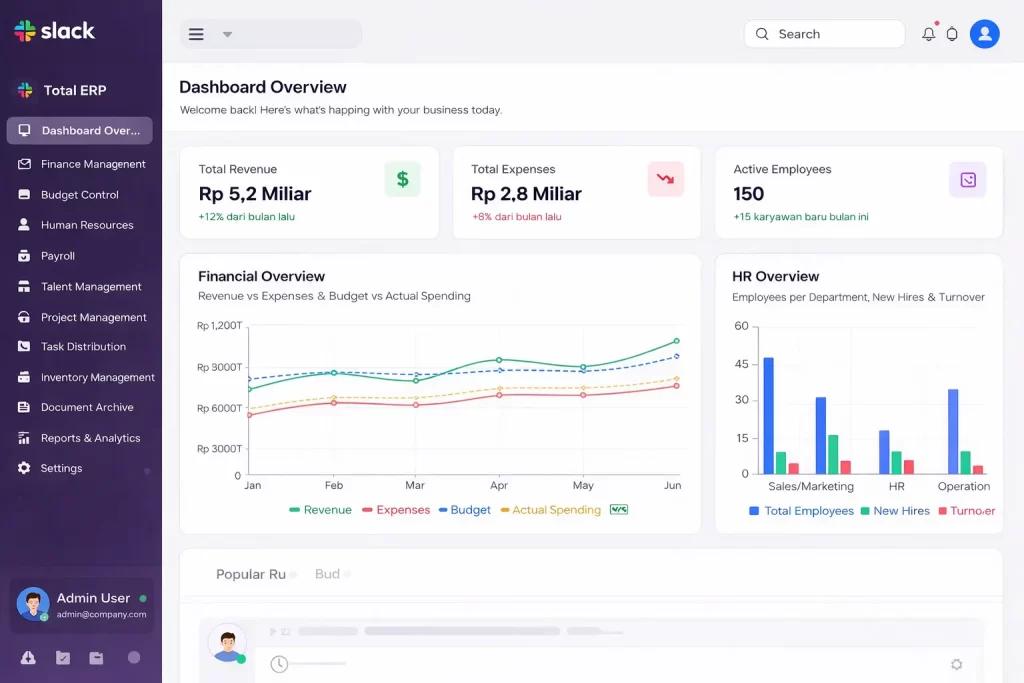1024x683 pixels.
Task: Click the cloud download icon at bottom left
Action: pos(28,658)
